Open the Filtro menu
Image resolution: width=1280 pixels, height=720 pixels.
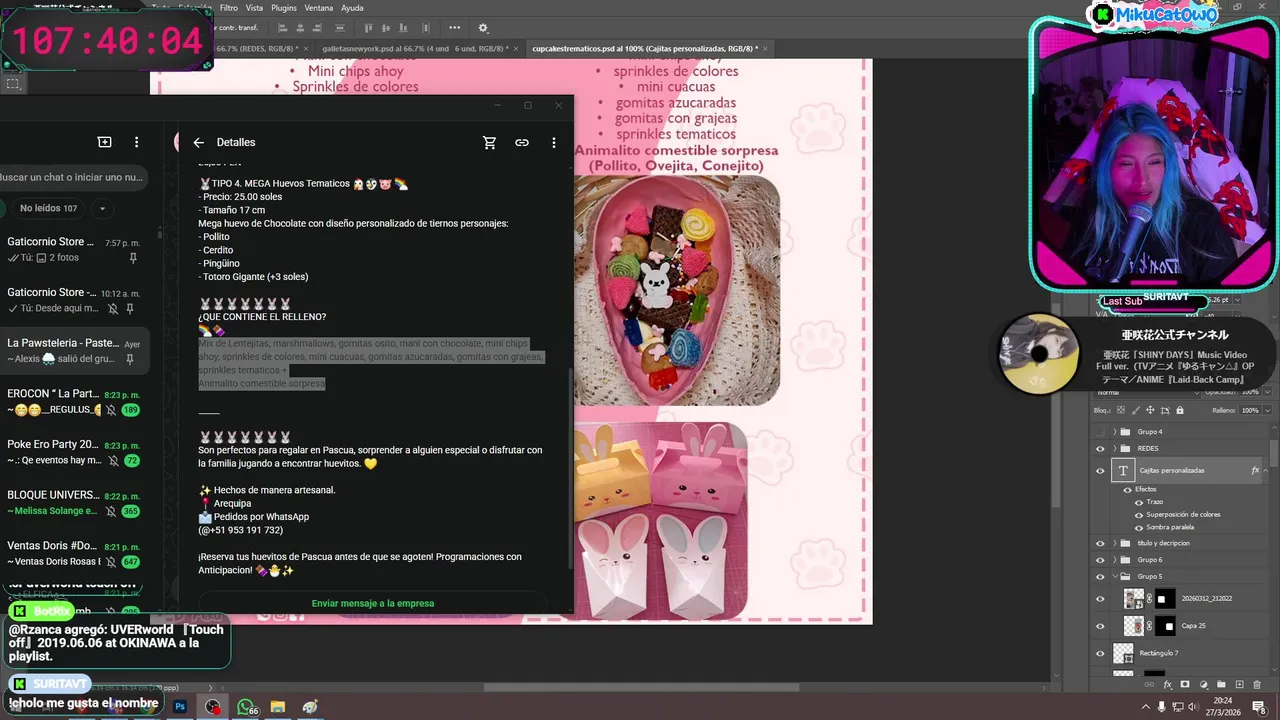coord(229,8)
